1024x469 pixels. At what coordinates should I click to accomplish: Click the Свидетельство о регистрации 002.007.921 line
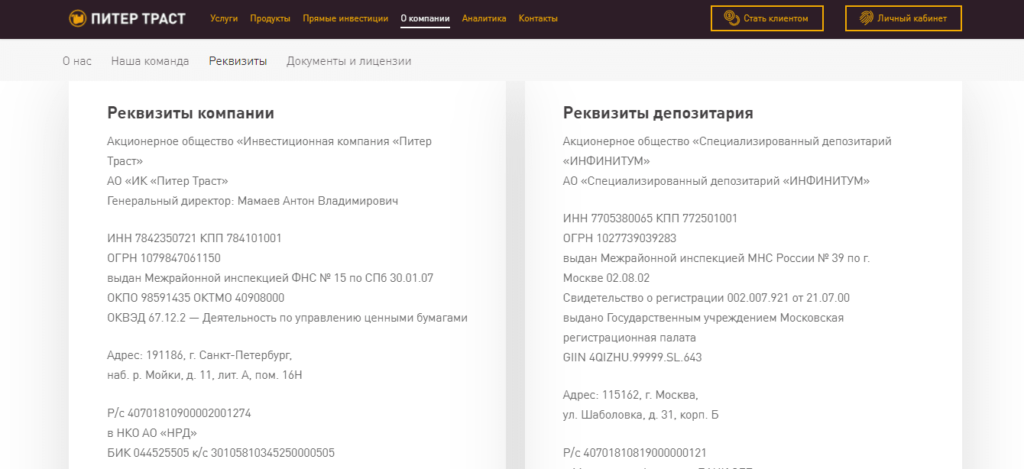click(706, 298)
